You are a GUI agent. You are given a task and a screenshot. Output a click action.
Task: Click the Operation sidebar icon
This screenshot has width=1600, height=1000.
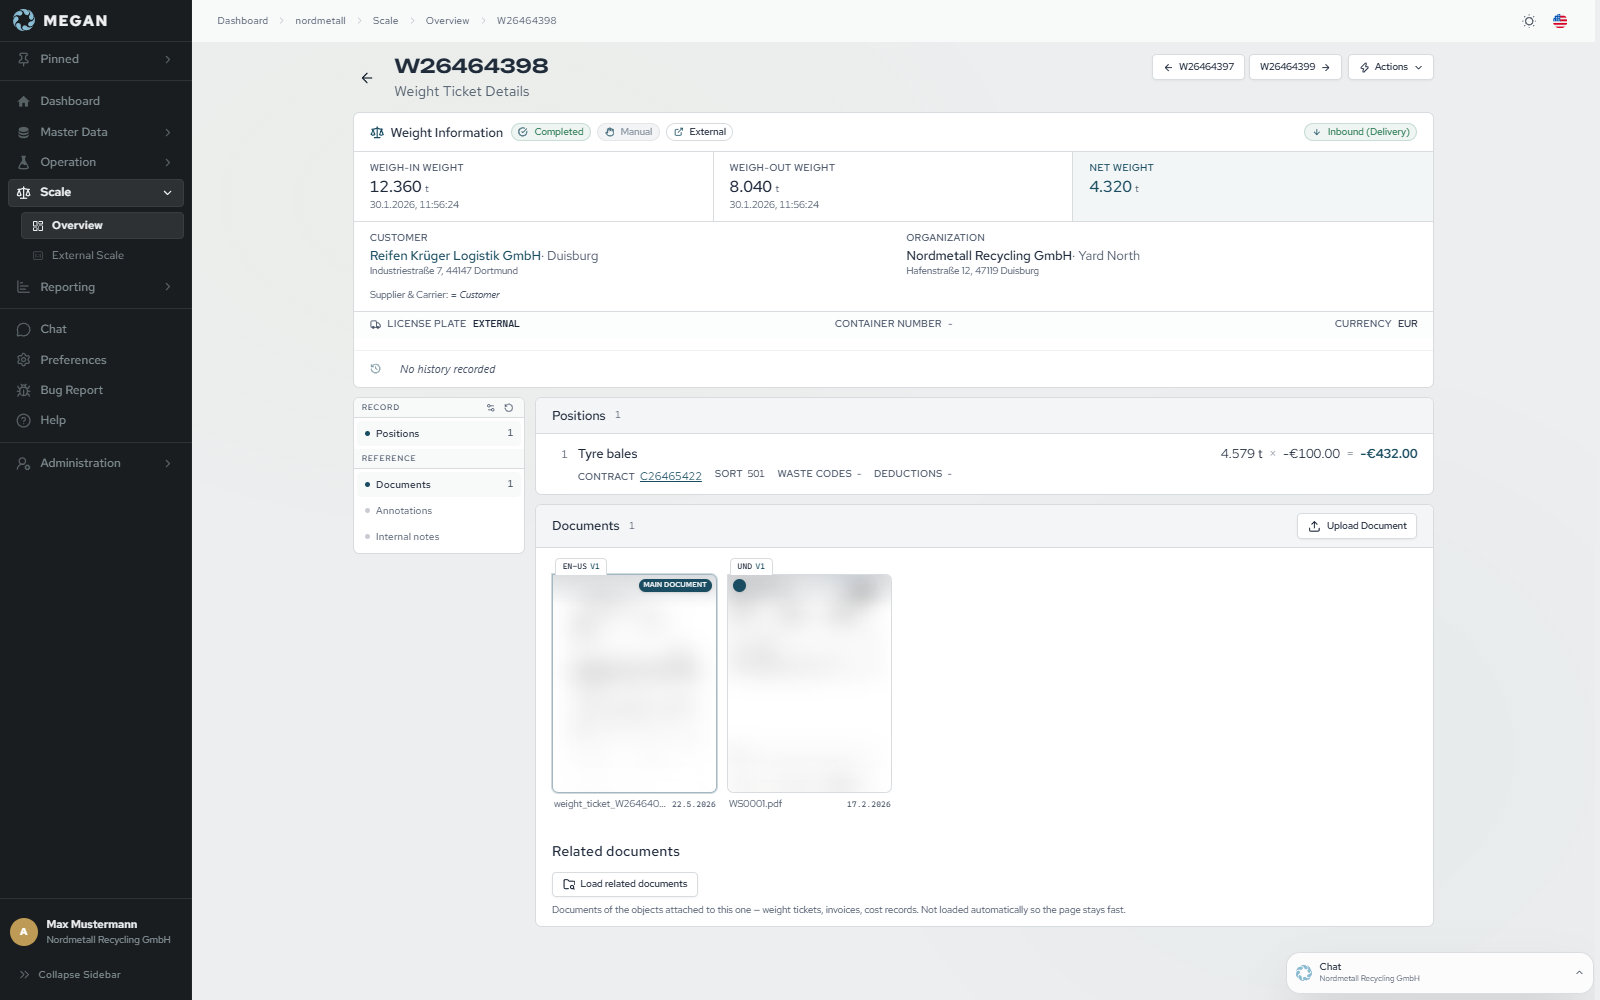coord(24,162)
